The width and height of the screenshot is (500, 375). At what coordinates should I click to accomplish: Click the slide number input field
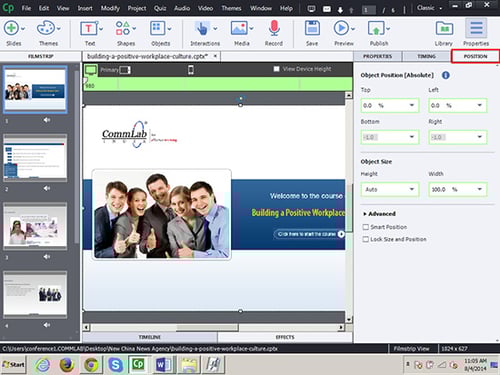(369, 10)
